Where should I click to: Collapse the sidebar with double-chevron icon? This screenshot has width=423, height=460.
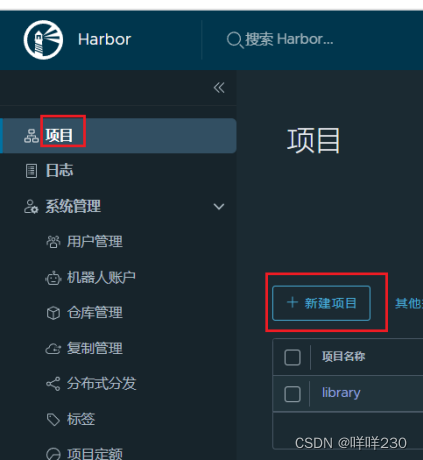219,88
